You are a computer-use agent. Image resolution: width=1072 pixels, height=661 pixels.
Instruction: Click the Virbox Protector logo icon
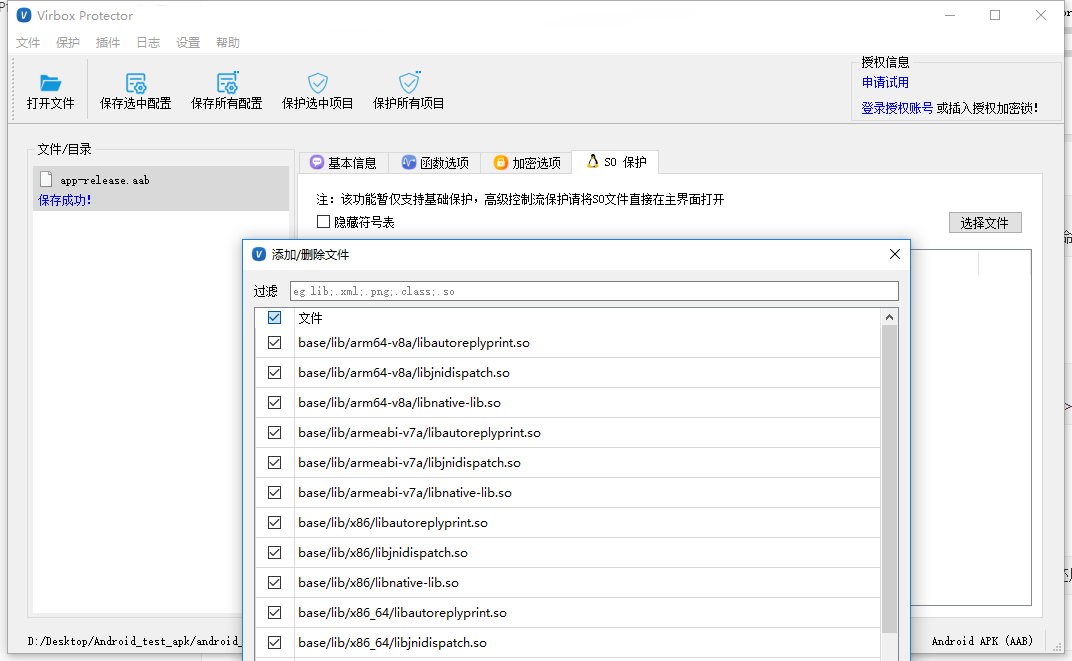(24, 15)
